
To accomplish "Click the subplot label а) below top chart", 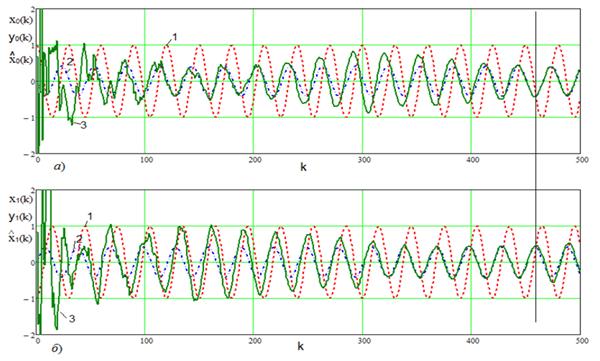I will (60, 167).
